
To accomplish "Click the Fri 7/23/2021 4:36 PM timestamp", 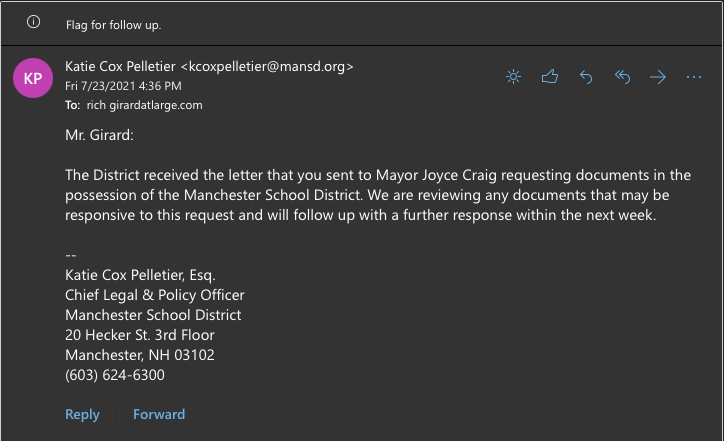I will [116, 85].
